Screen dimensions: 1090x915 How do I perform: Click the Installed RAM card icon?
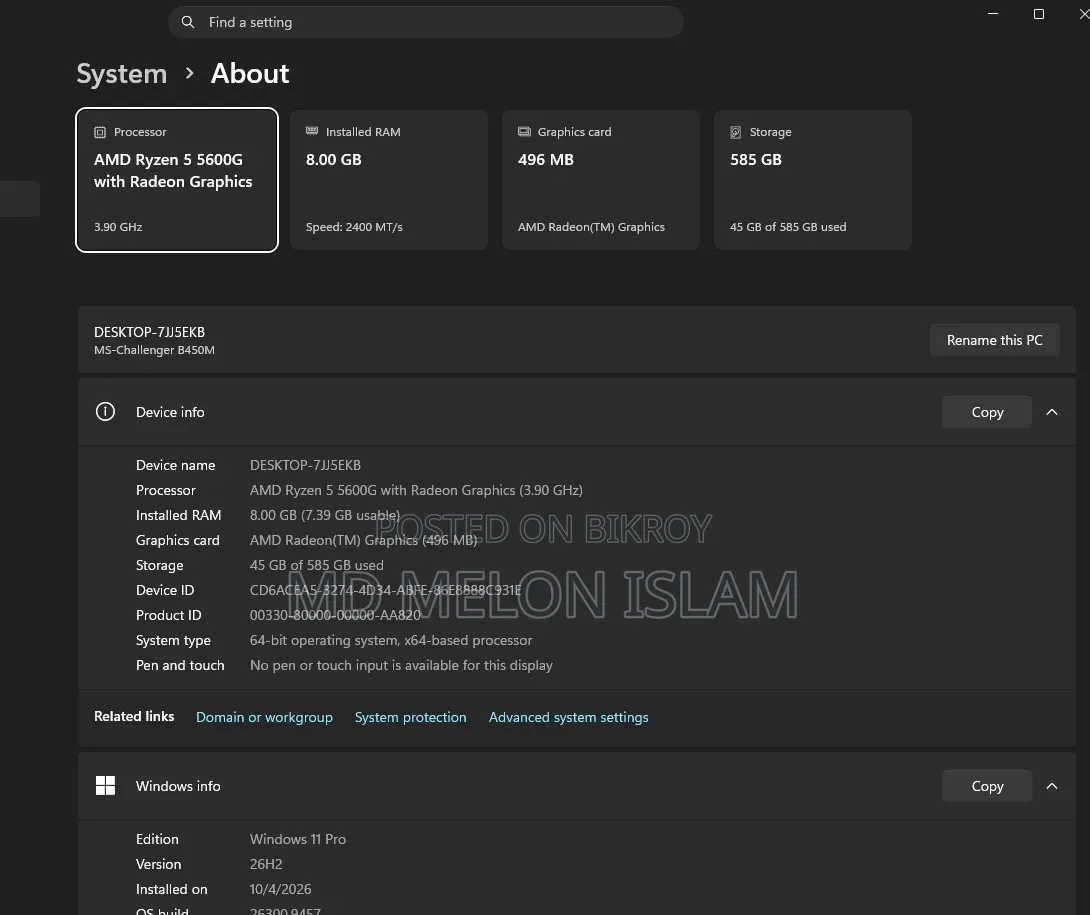[312, 131]
